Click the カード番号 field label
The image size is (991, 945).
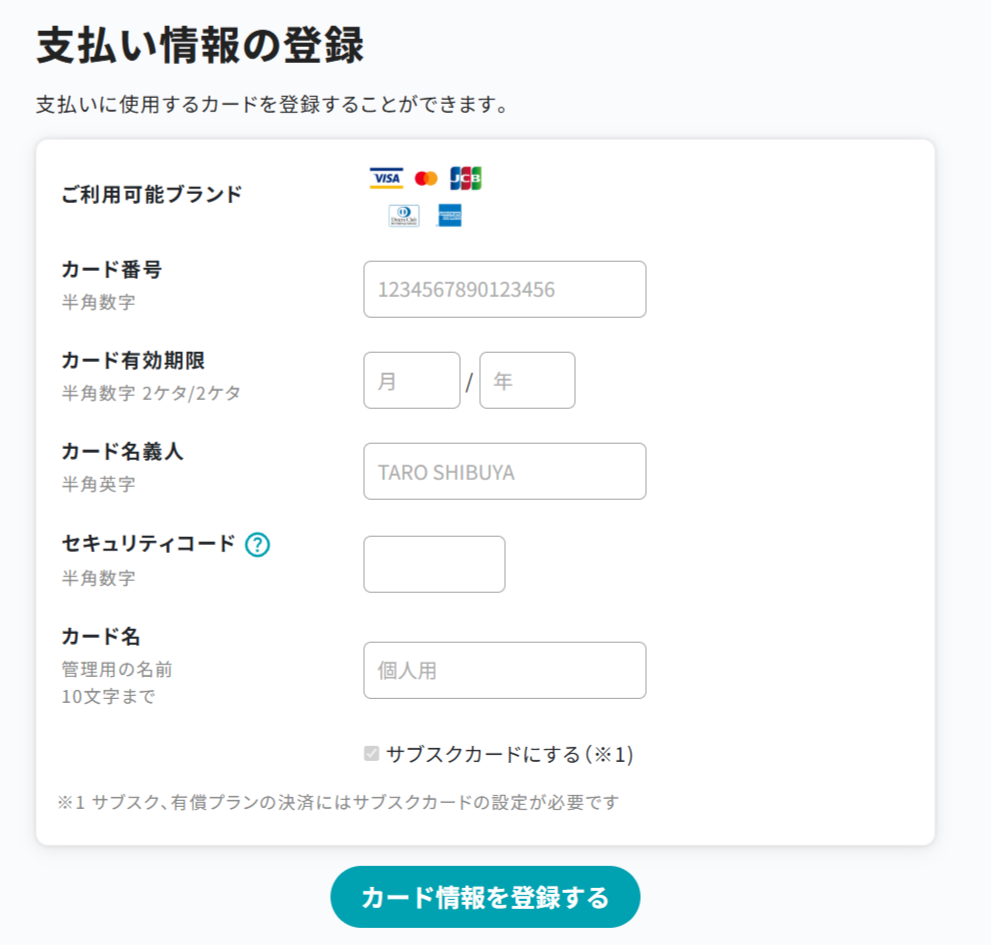click(x=111, y=269)
